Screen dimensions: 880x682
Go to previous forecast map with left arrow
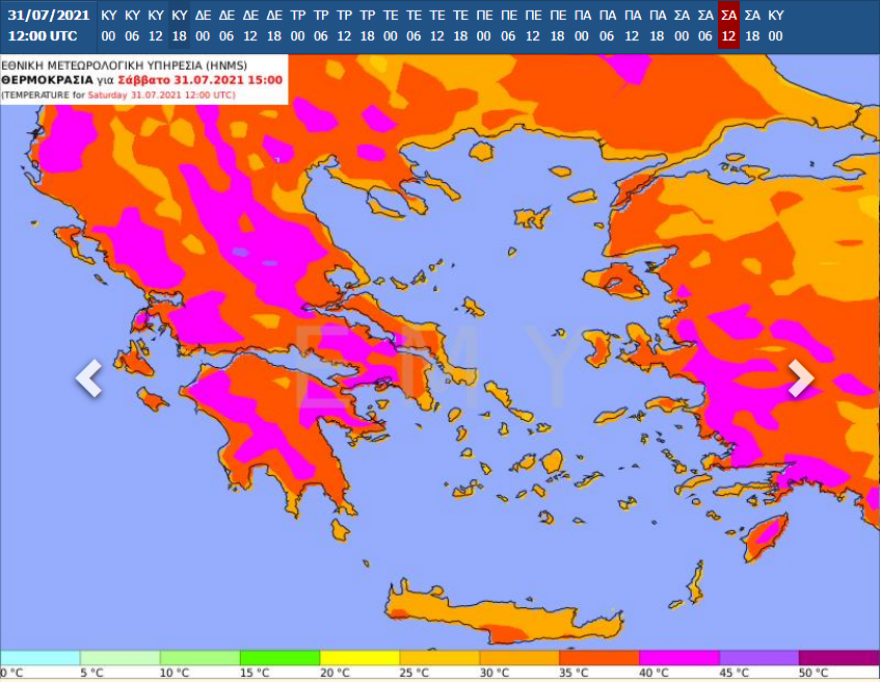point(89,378)
